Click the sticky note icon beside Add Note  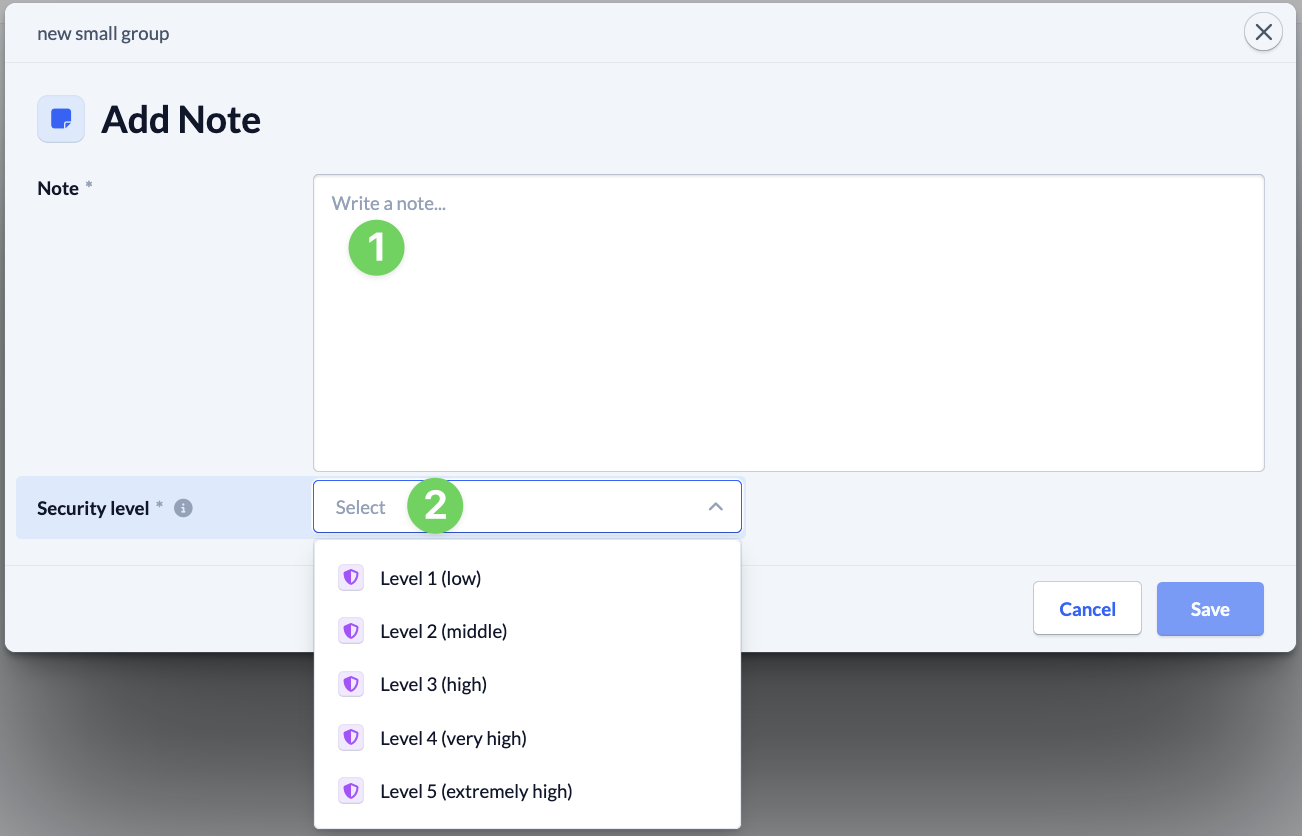[x=61, y=119]
